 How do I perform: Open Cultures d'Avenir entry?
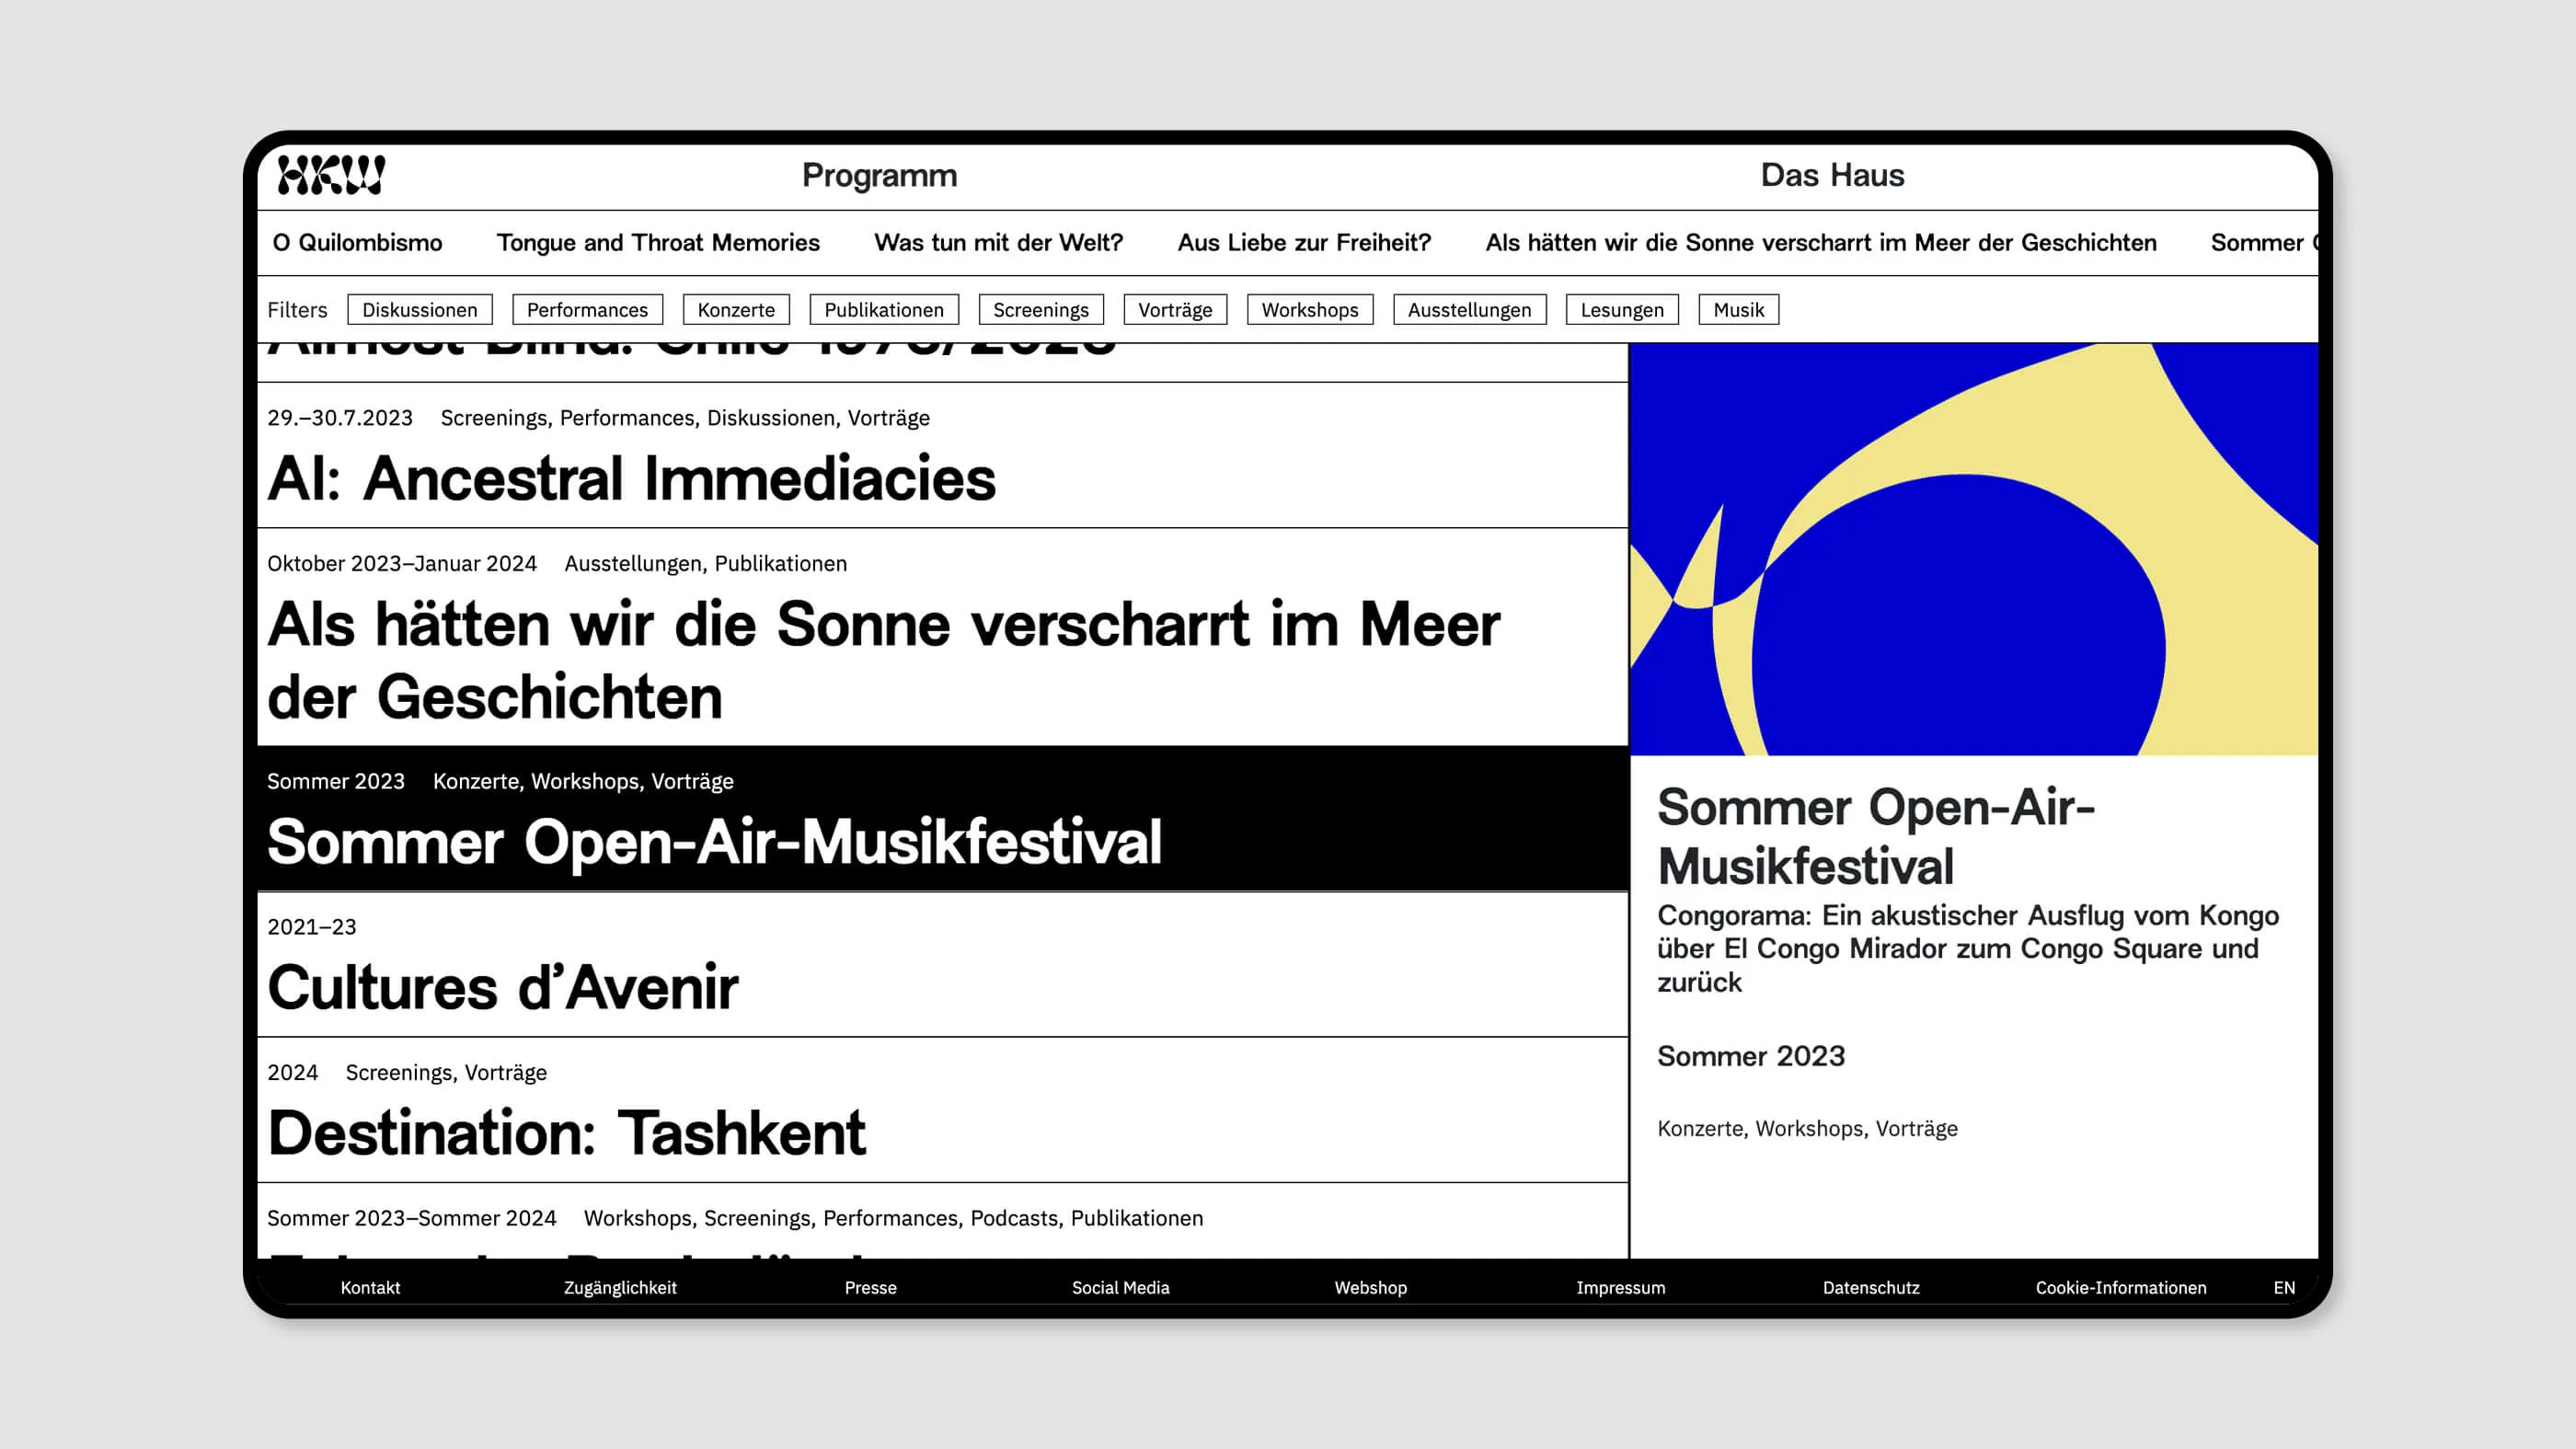tap(942, 965)
